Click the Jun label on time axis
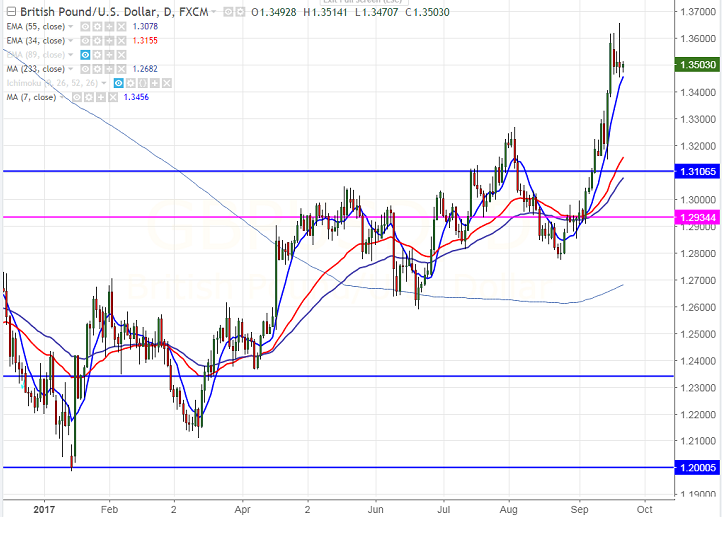This screenshot has height=543, width=725. [375, 510]
